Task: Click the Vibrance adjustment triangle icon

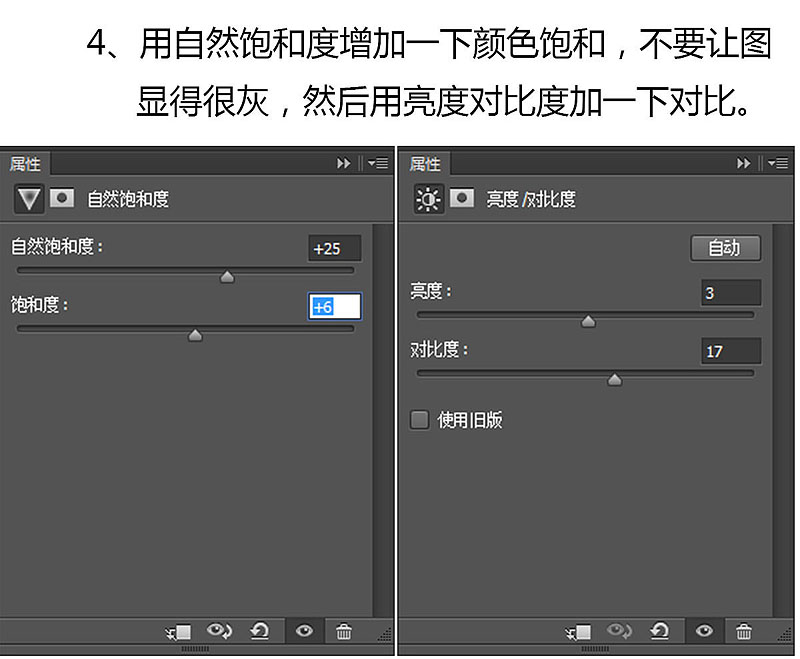Action: [x=29, y=198]
